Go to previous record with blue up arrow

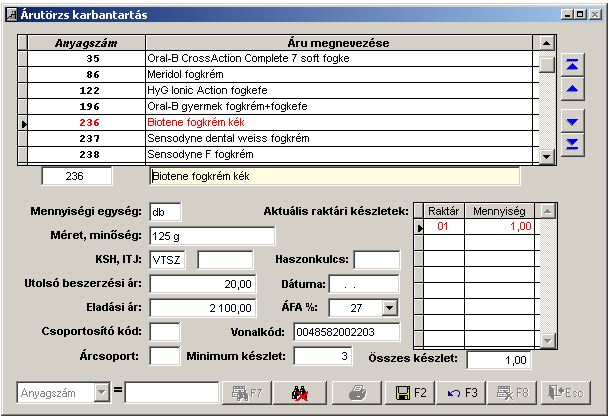coord(573,89)
